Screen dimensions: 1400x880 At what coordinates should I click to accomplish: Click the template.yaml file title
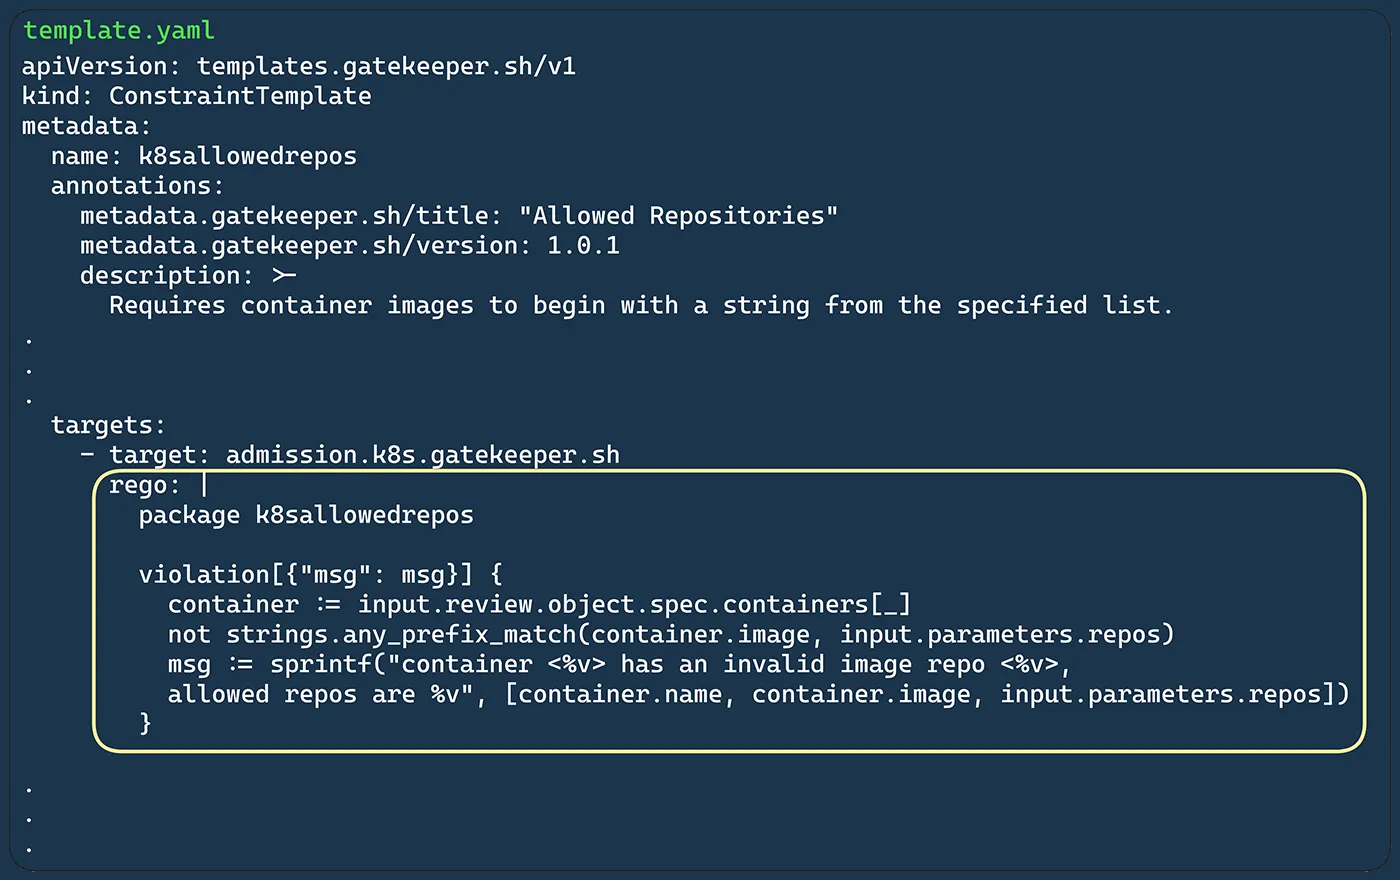click(x=119, y=30)
